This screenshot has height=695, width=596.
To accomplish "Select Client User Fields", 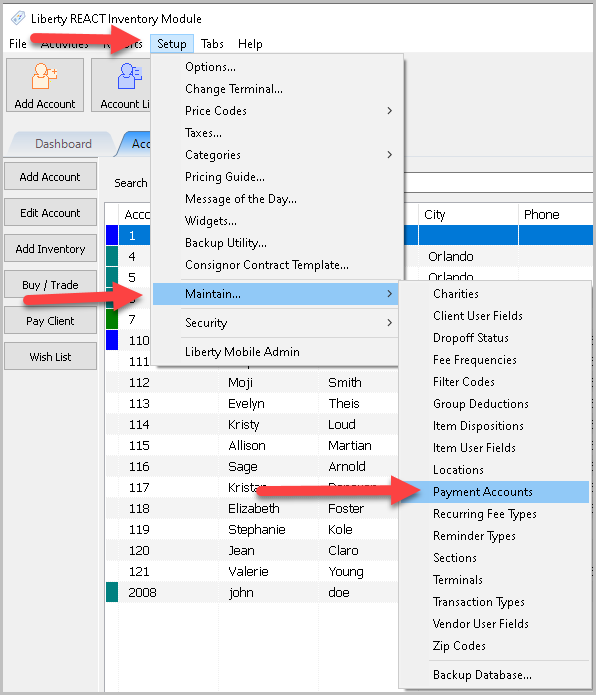I will [495, 316].
